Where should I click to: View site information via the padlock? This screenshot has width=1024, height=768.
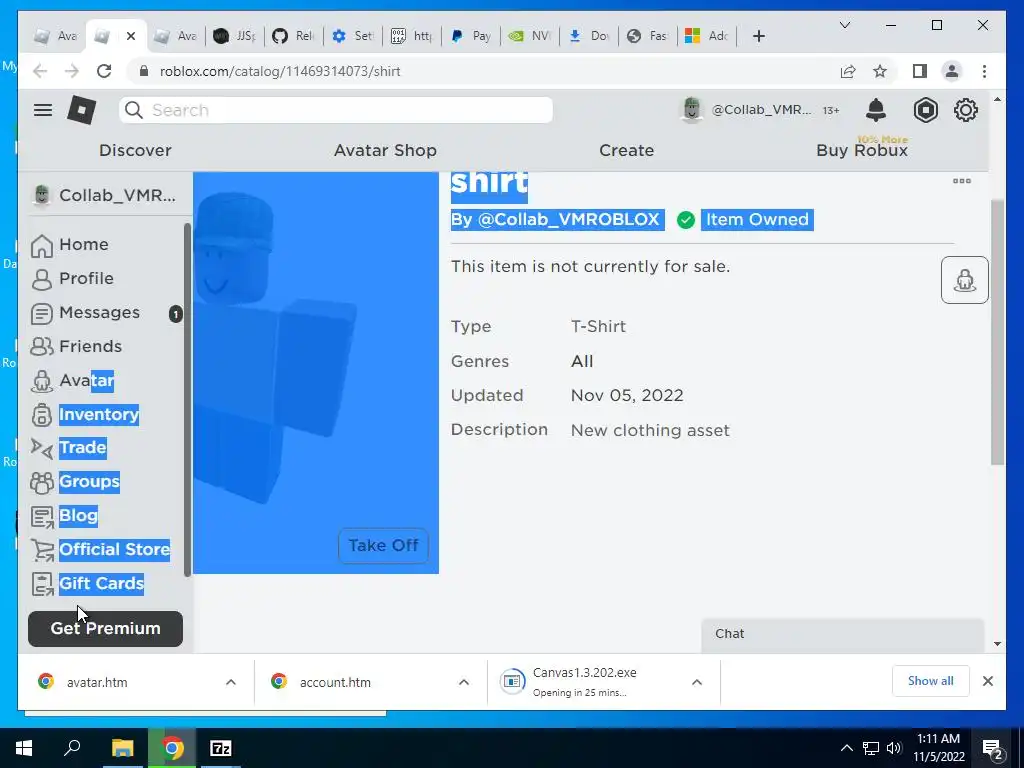pos(144,71)
